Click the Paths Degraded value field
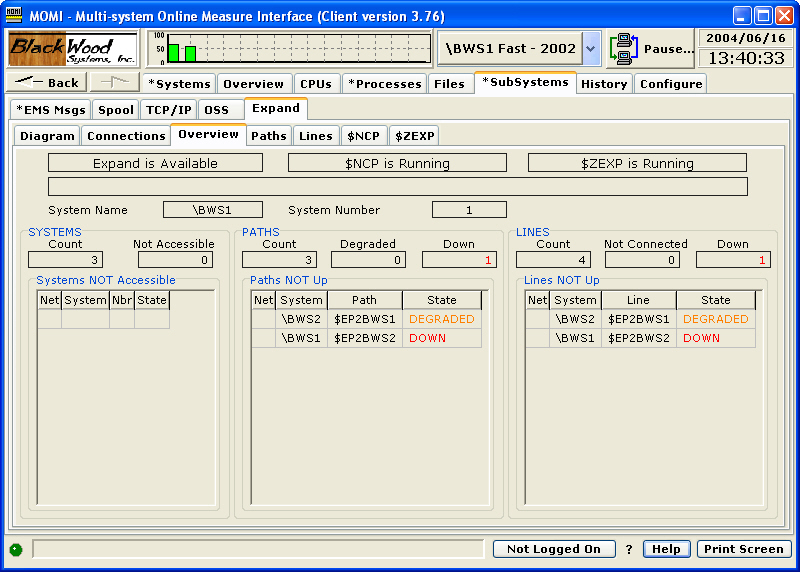 coord(368,260)
